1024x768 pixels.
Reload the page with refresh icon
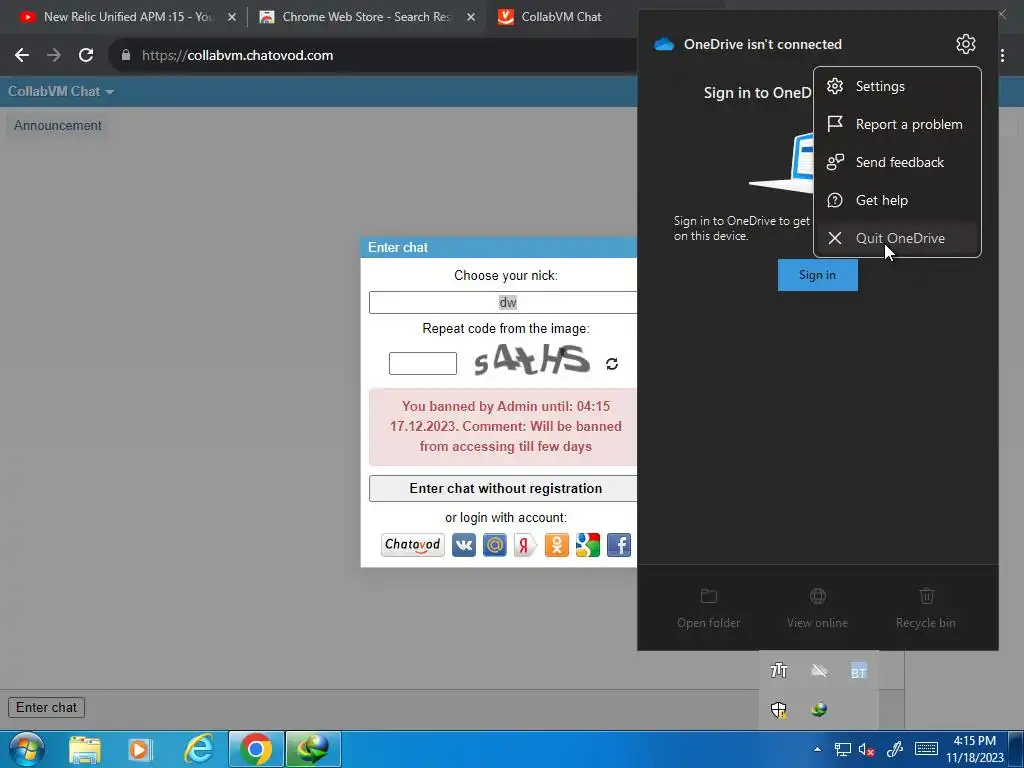click(x=86, y=55)
